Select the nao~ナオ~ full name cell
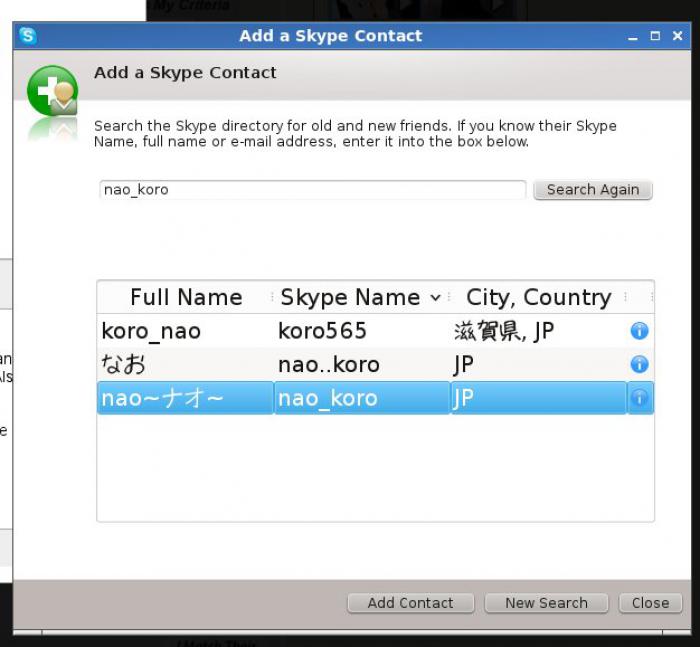Screen dimensions: 700x647 185,398
